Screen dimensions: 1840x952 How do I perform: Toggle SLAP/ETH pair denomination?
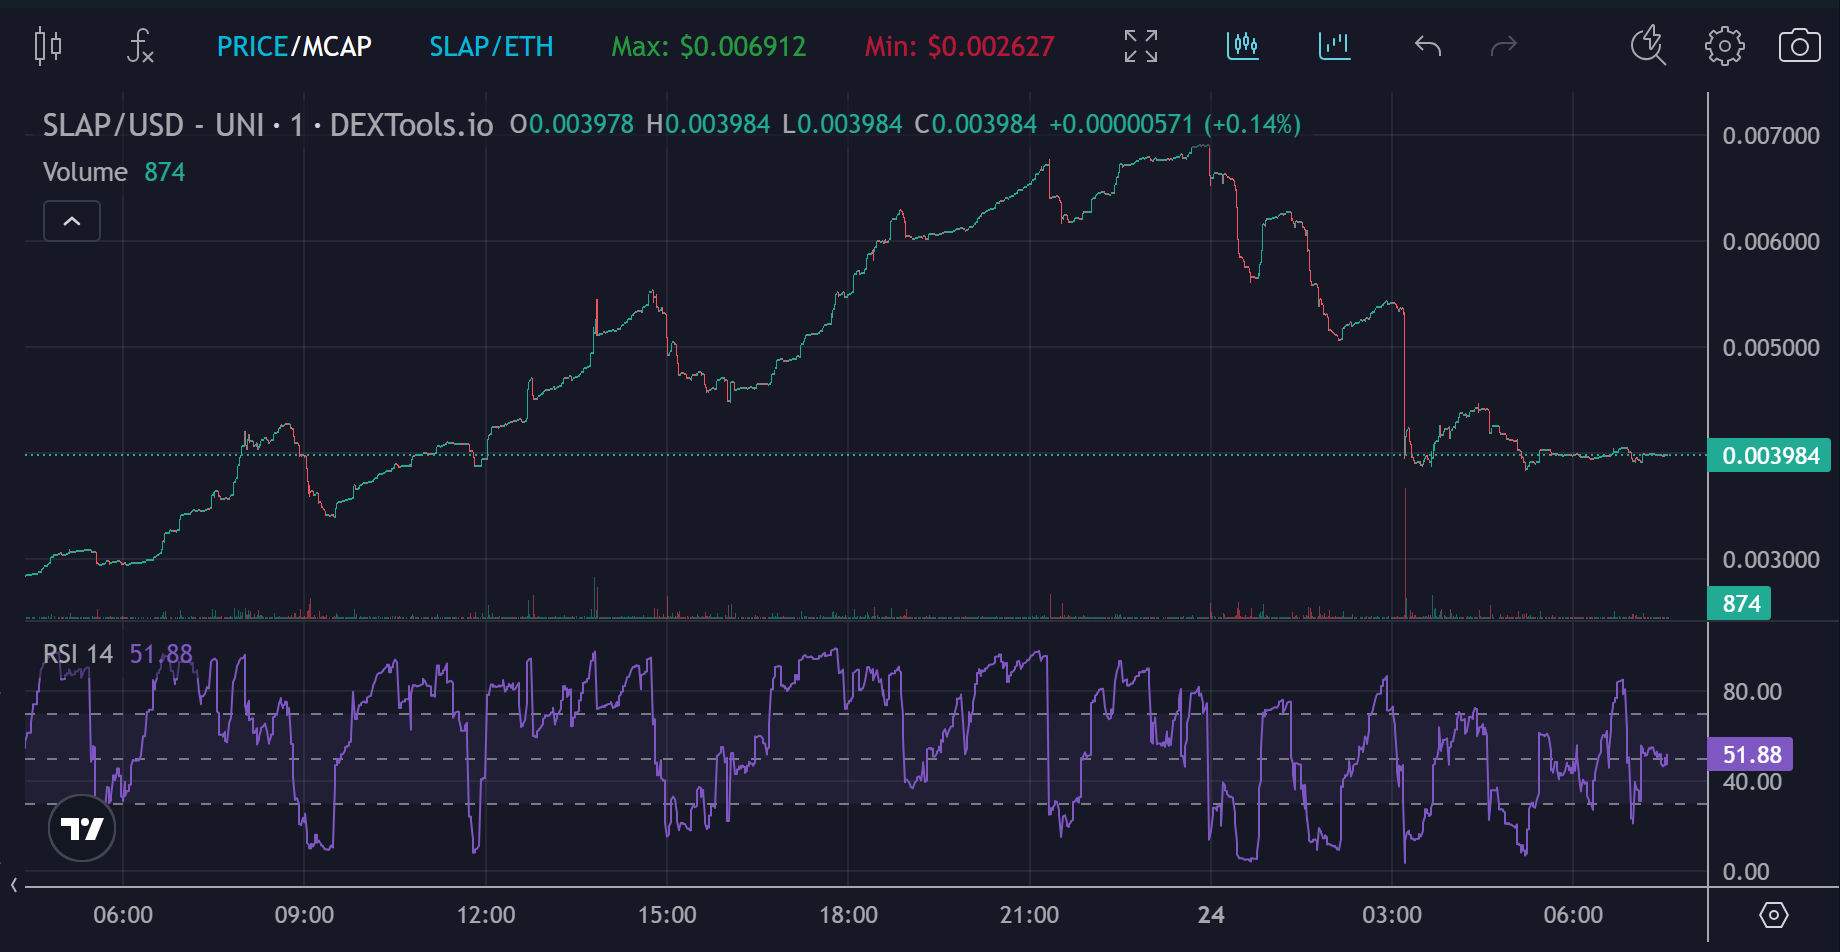pyautogui.click(x=491, y=46)
